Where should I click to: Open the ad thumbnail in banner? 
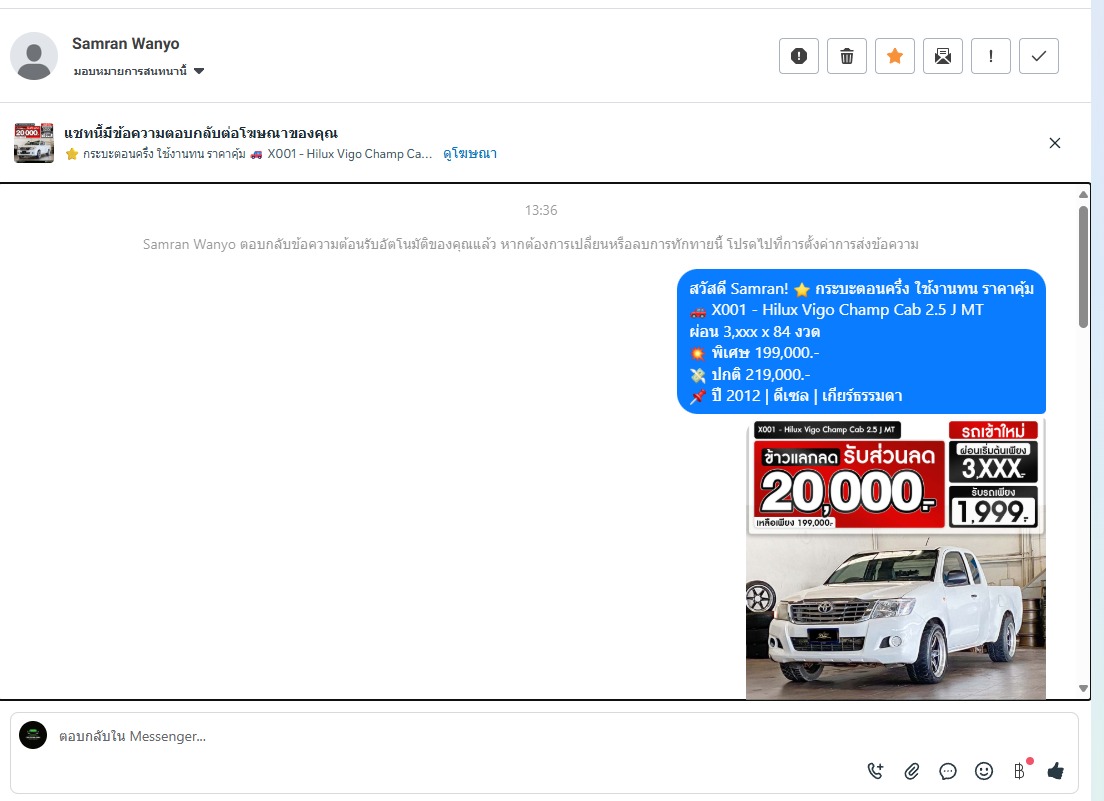[x=34, y=142]
